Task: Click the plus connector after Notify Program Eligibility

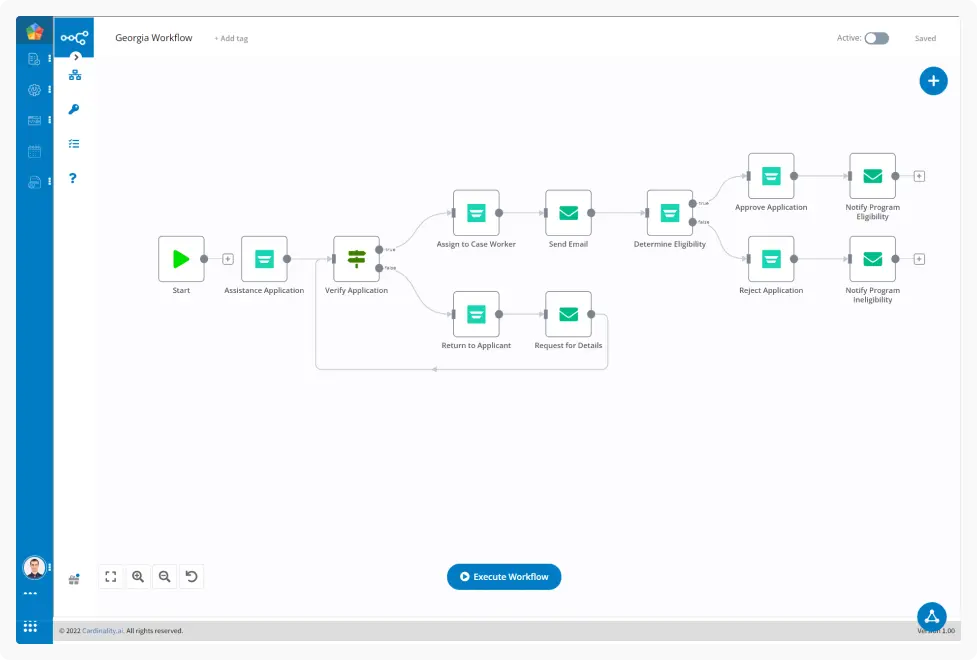Action: pos(919,176)
